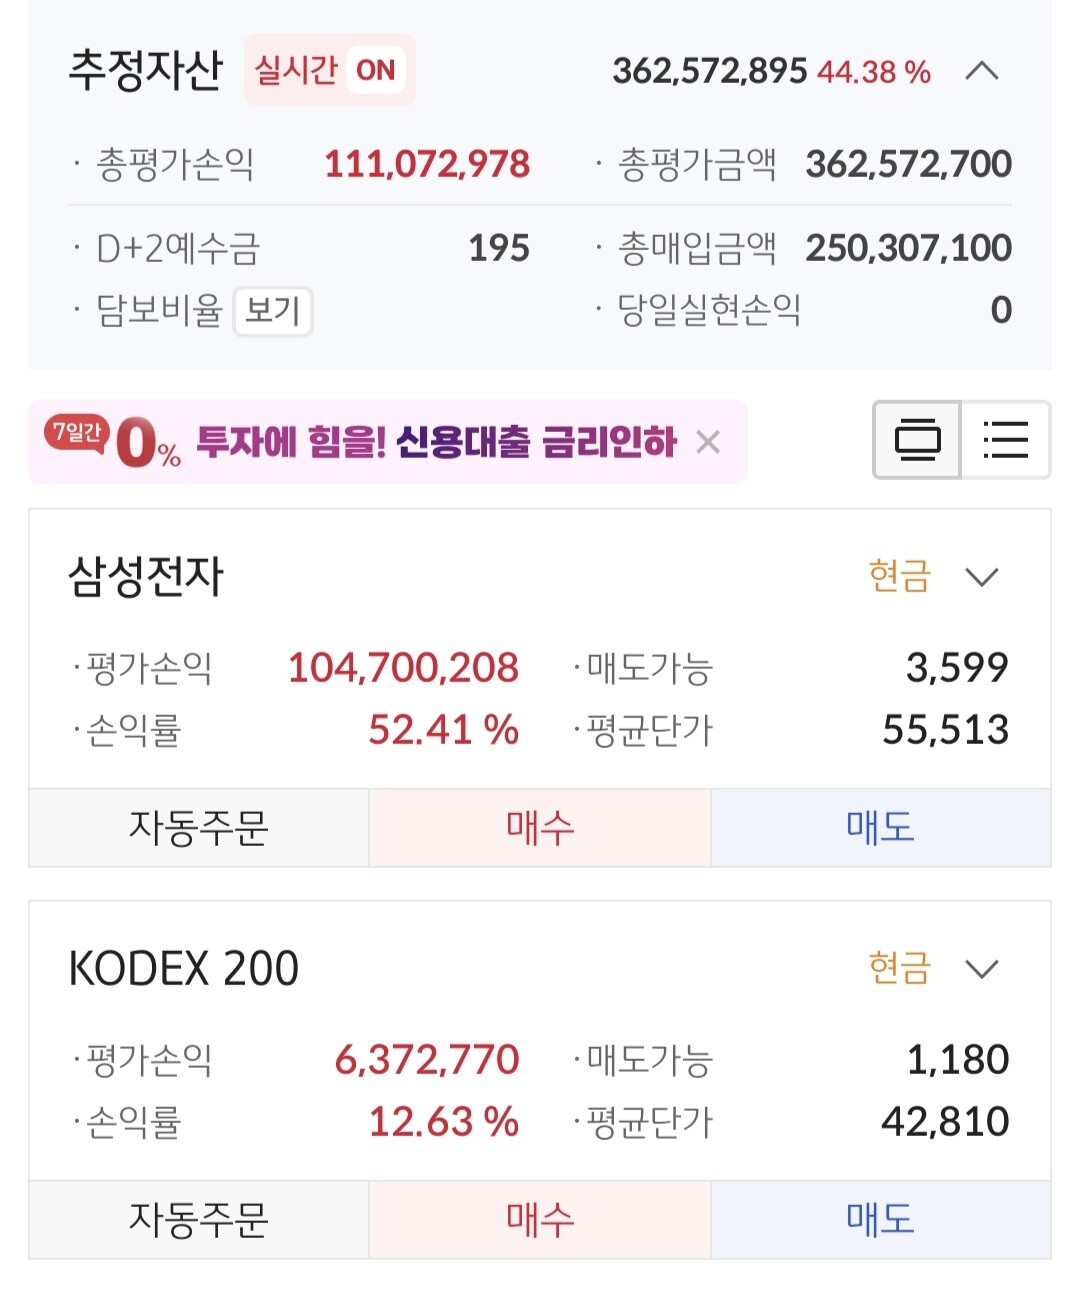
Task: Select the 삼성전자 stock name
Action: (x=146, y=577)
